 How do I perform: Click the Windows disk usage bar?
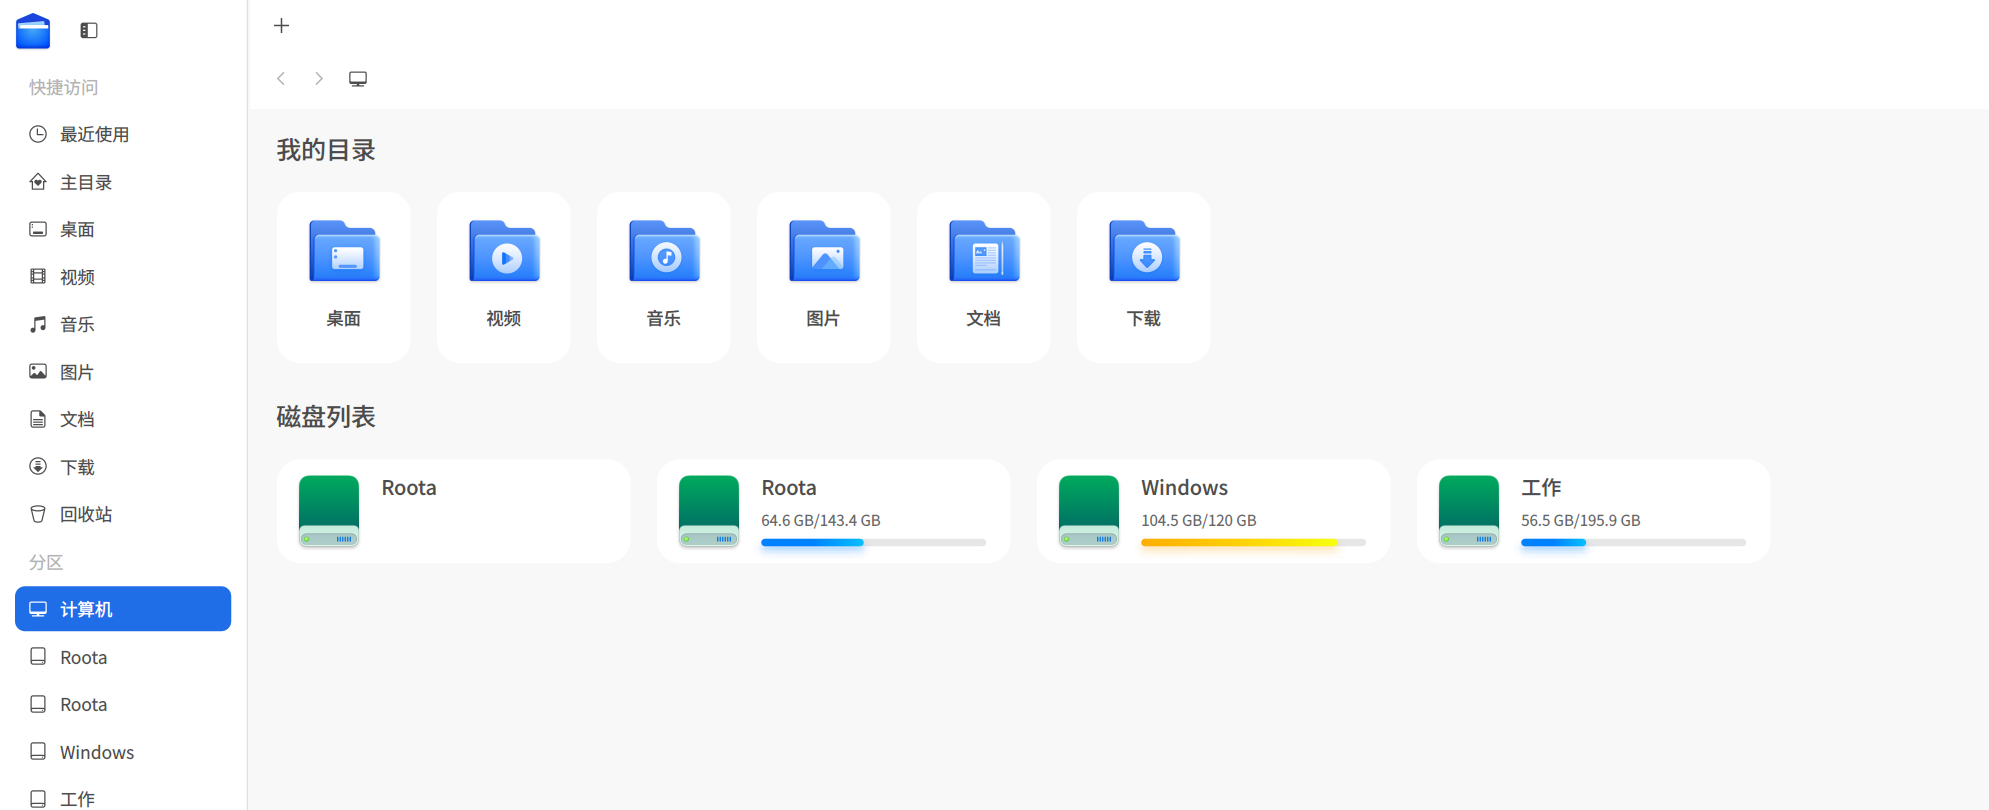[1253, 543]
